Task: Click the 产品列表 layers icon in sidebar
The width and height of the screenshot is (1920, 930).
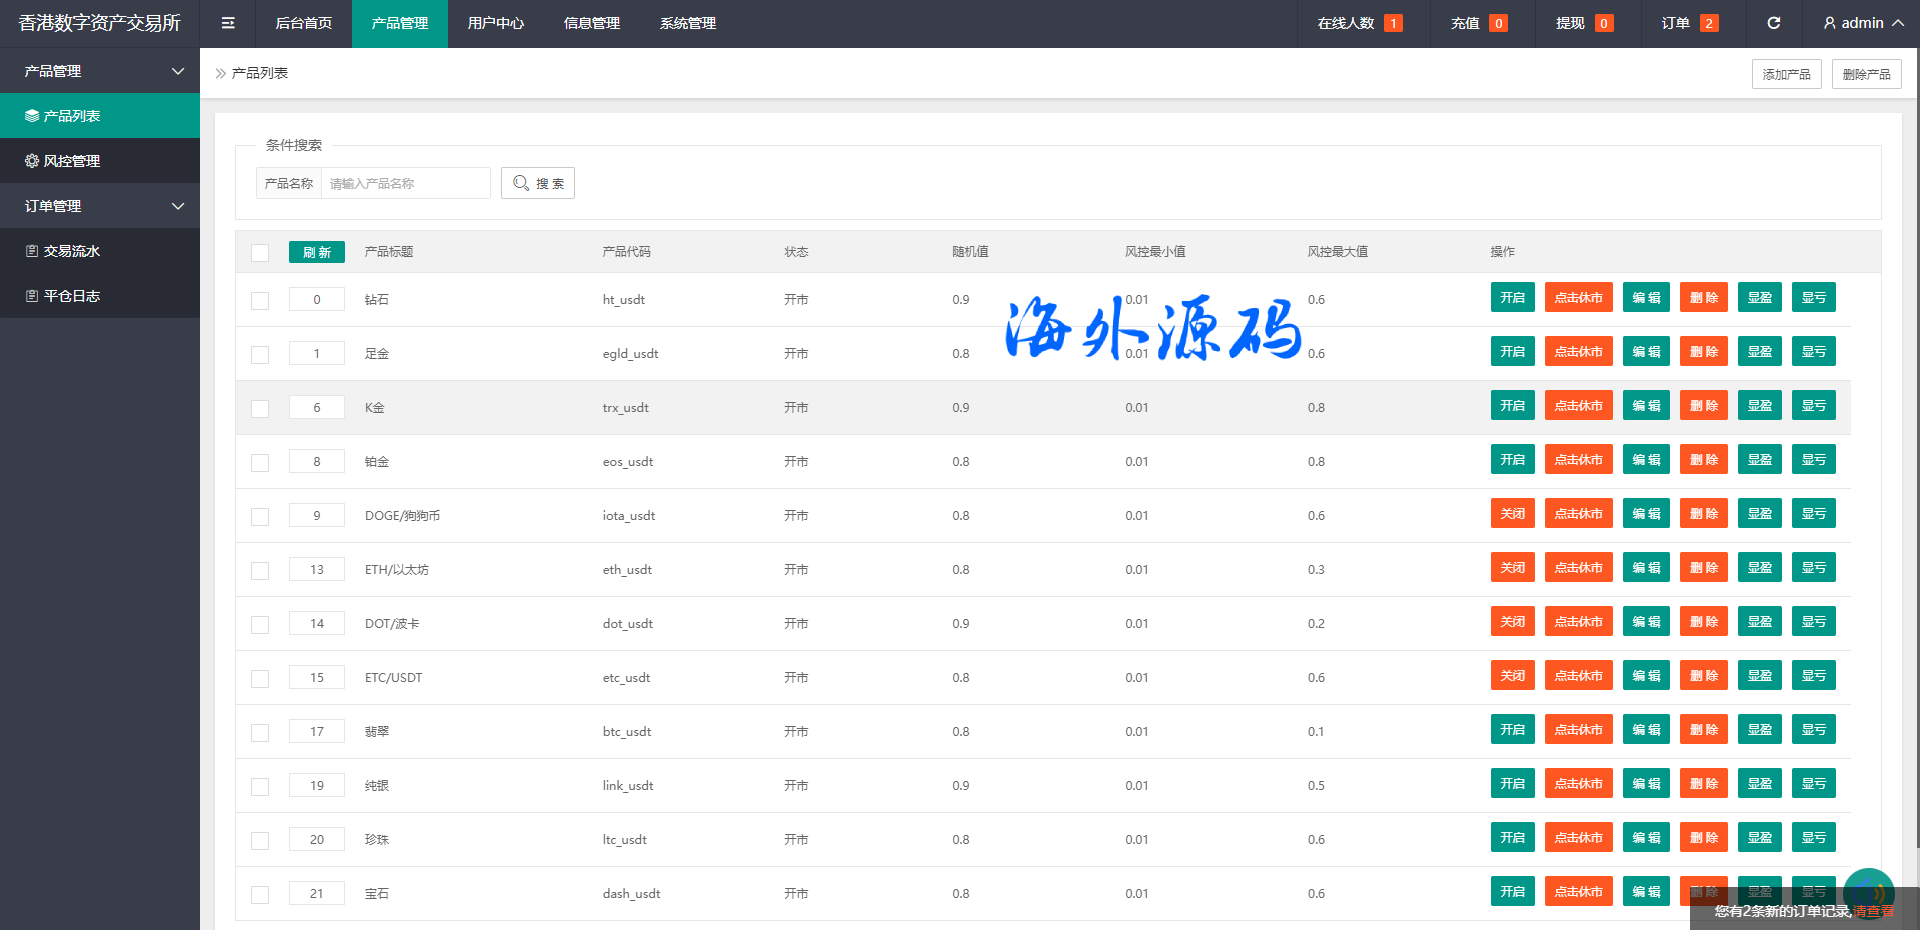Action: (32, 116)
